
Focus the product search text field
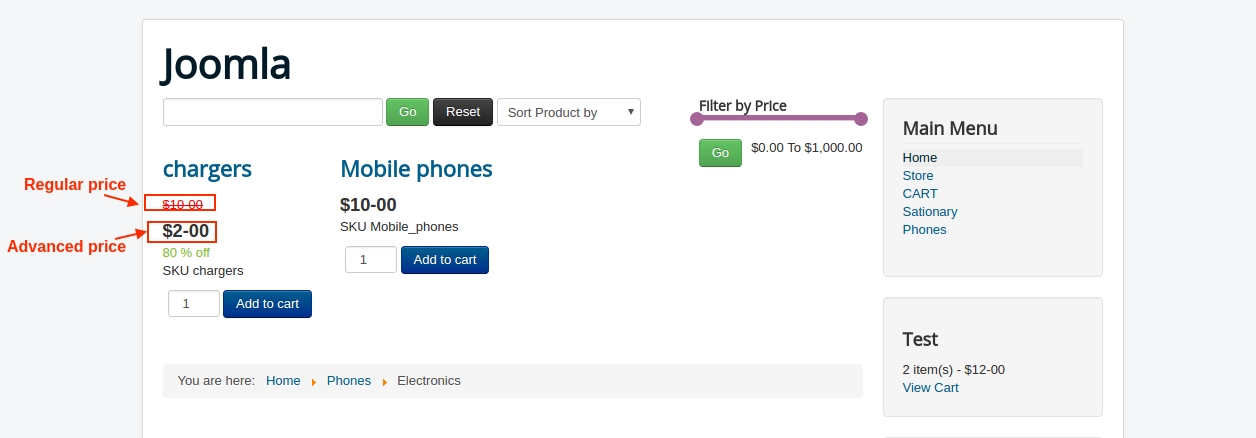[273, 112]
